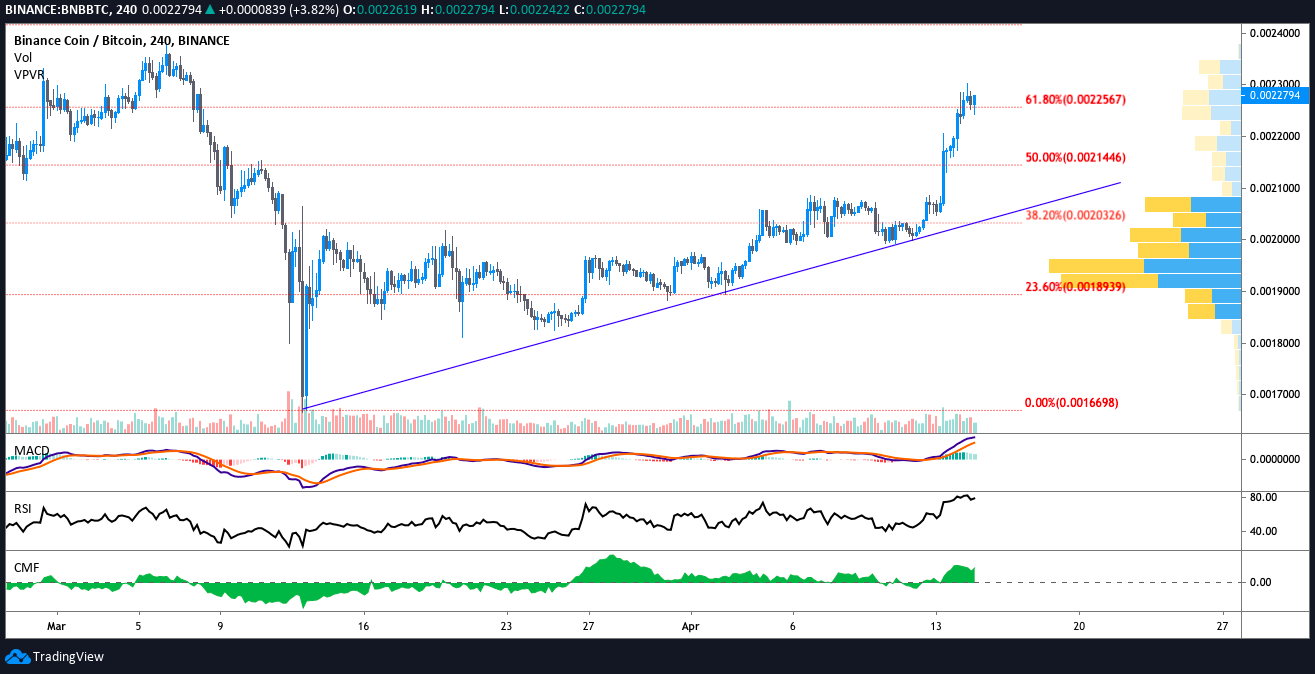Click the TradingView cloud logo icon
1315x674 pixels.
[x=17, y=657]
